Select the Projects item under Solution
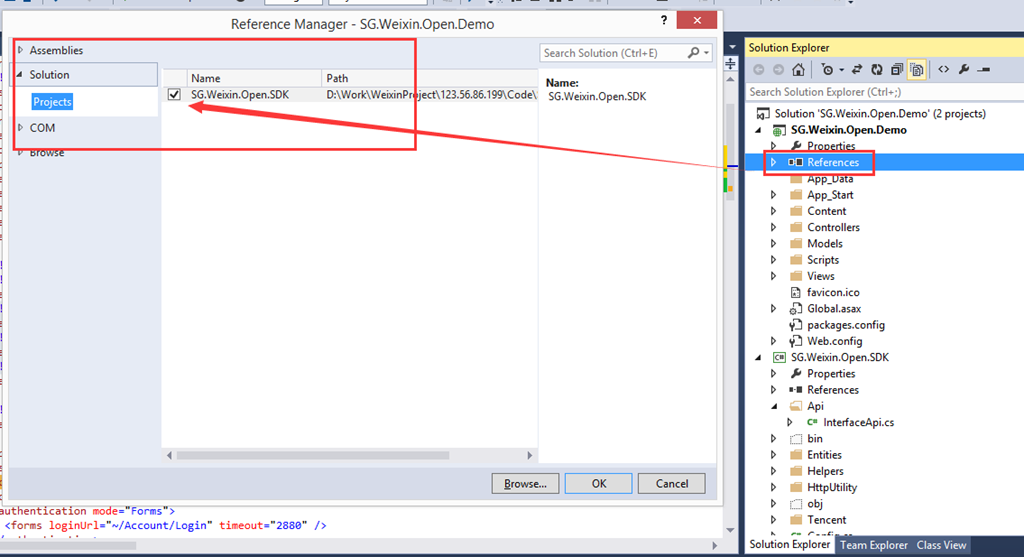Viewport: 1024px width, 557px height. coord(52,102)
